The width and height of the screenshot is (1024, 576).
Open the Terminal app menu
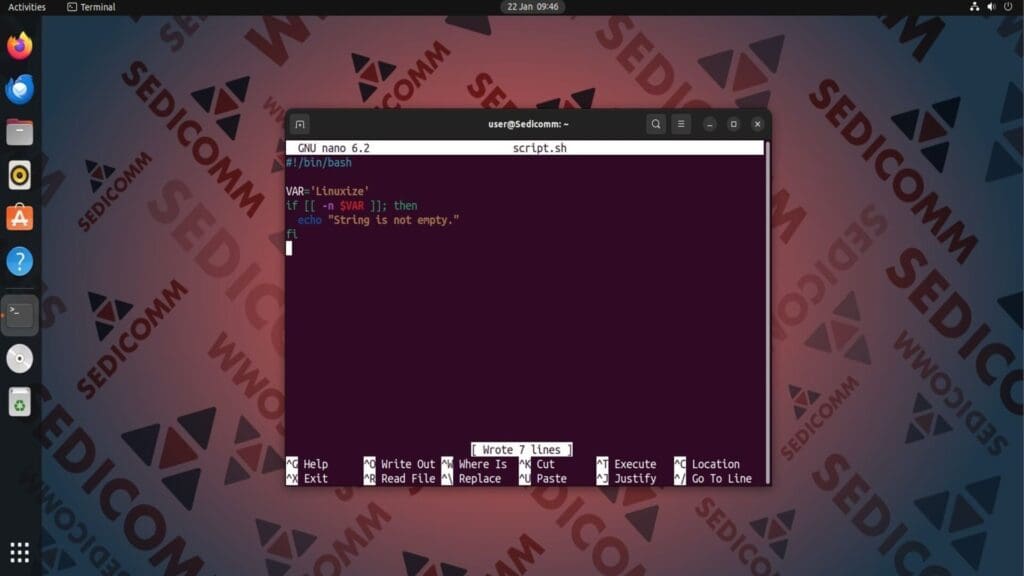93,7
